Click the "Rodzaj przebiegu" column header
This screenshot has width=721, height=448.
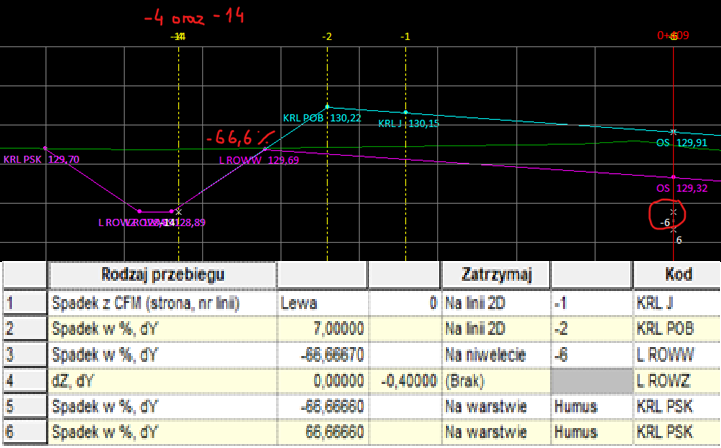click(x=162, y=274)
